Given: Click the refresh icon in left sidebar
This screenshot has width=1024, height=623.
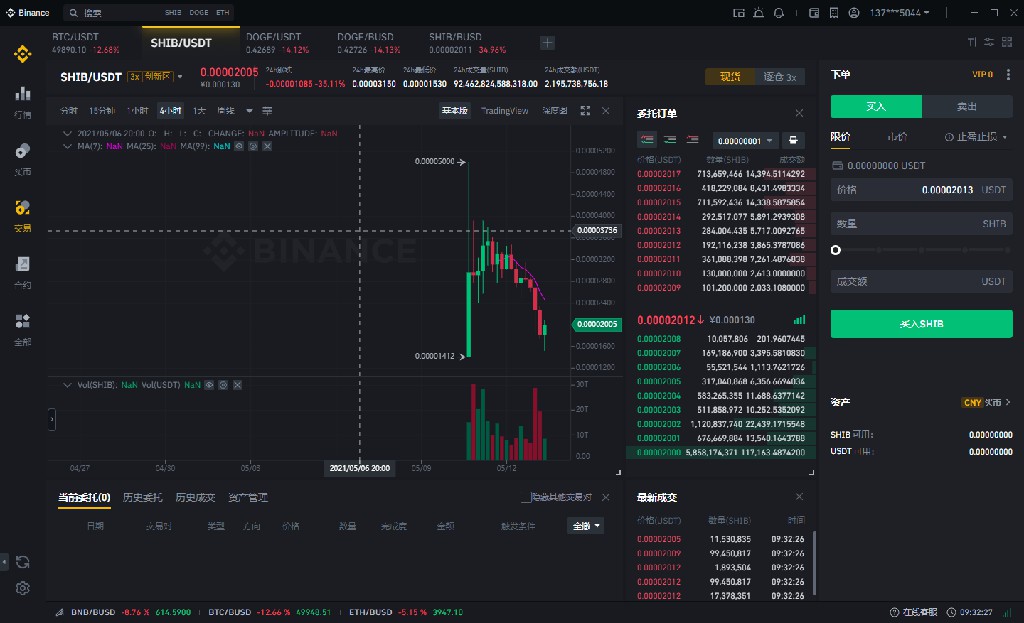Looking at the screenshot, I should [x=22, y=563].
